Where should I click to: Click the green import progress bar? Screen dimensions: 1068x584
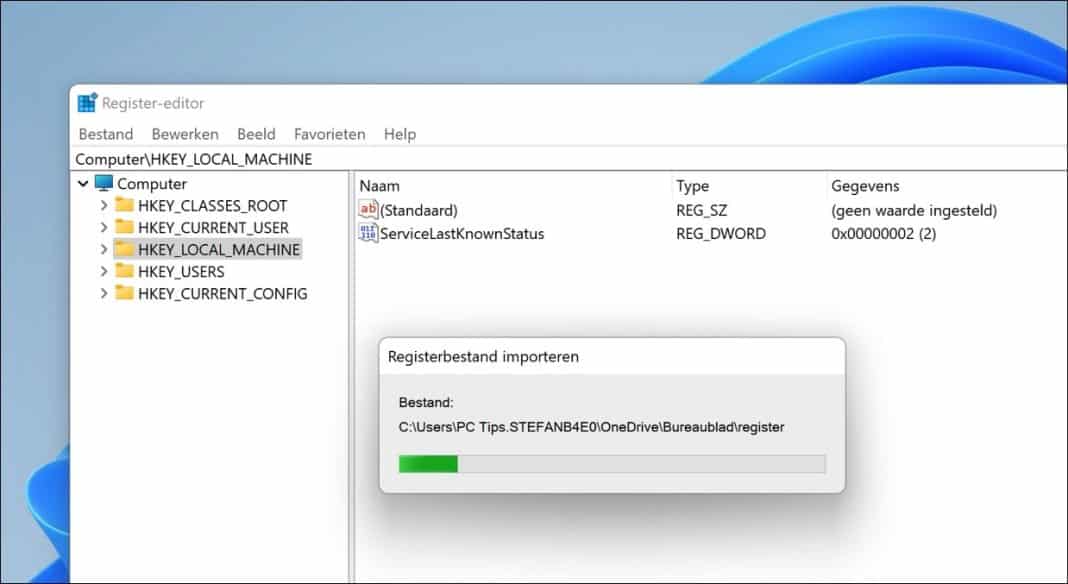click(428, 464)
